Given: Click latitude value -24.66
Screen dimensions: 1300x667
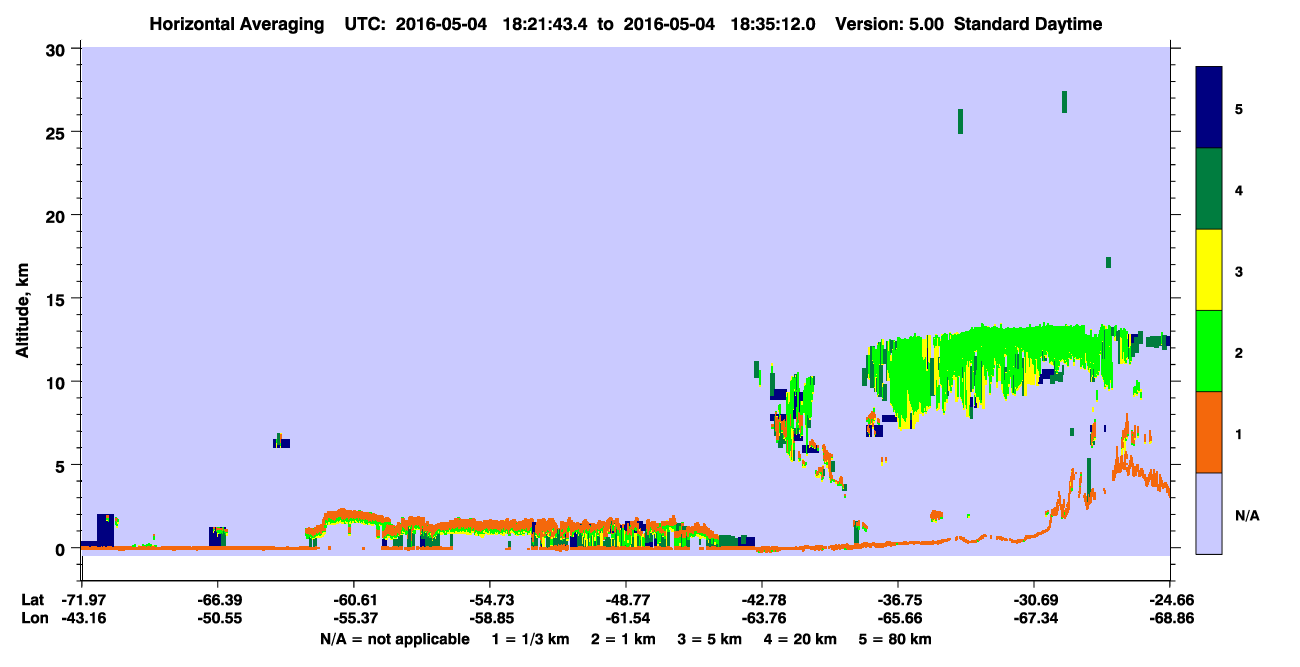Looking at the screenshot, I should point(1170,600).
